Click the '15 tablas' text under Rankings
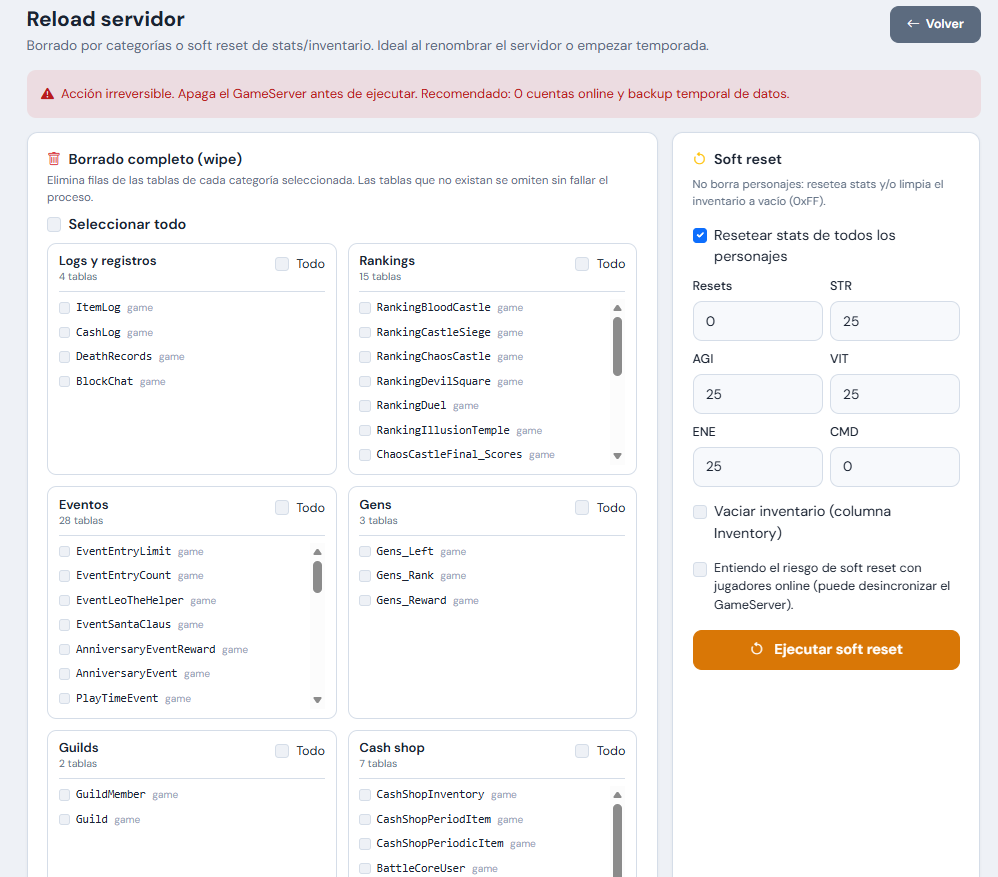Image resolution: width=998 pixels, height=877 pixels. point(380,277)
